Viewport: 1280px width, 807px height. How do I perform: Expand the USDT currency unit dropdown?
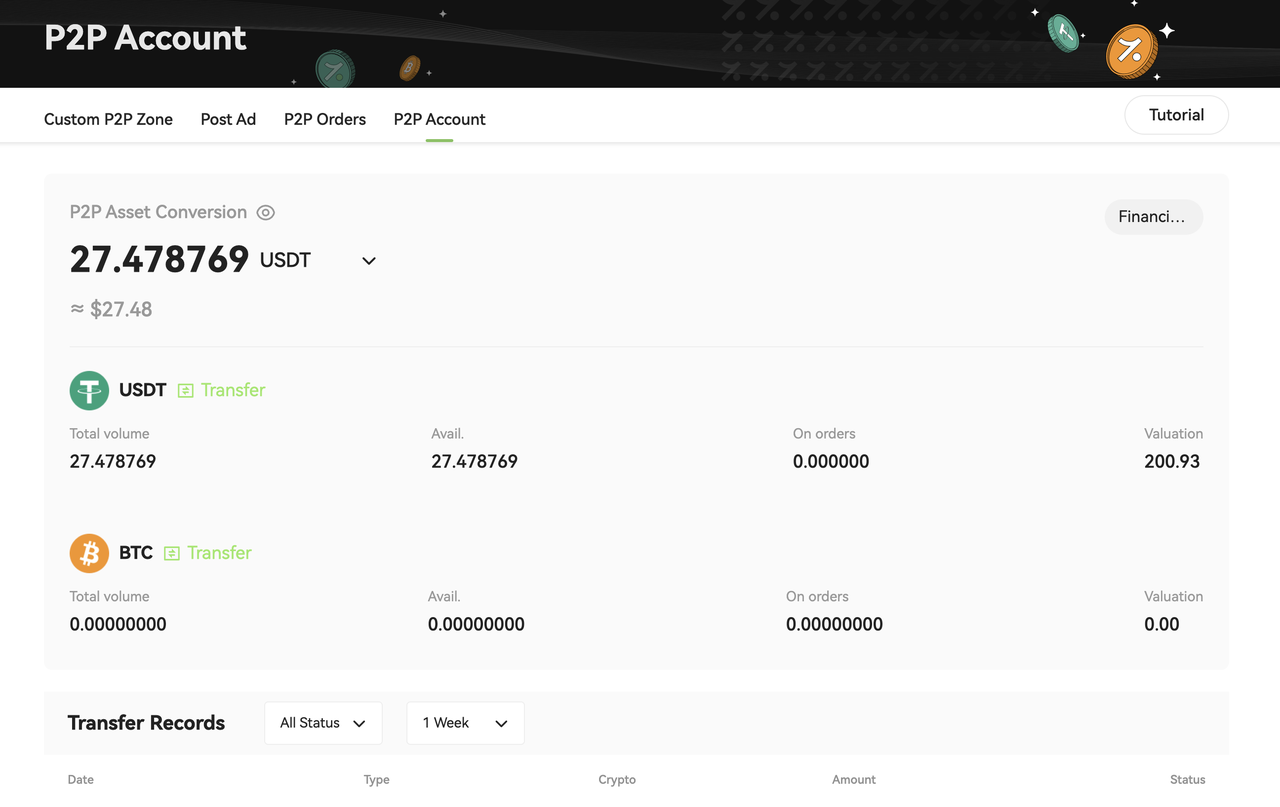pyautogui.click(x=368, y=261)
